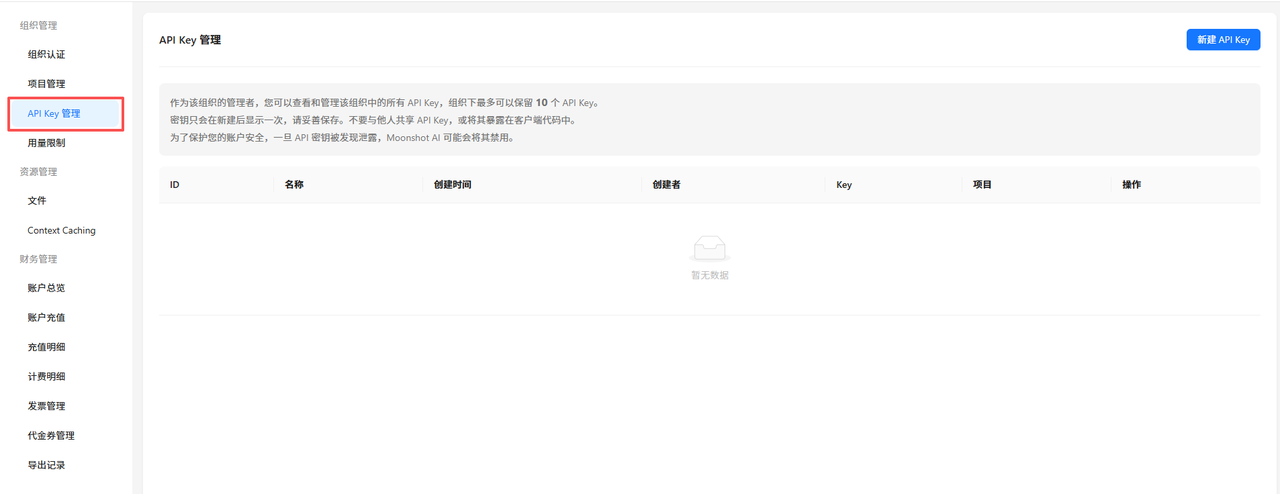This screenshot has width=1280, height=494.
Task: Click the 创建时间 column header
Action: [x=452, y=185]
